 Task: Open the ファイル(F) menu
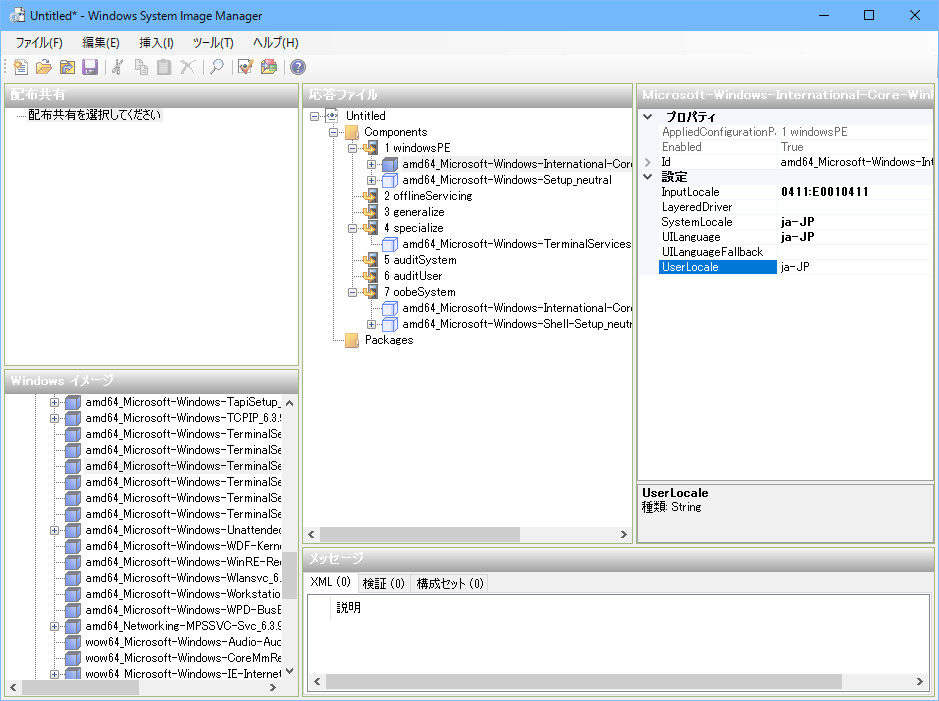click(x=39, y=43)
